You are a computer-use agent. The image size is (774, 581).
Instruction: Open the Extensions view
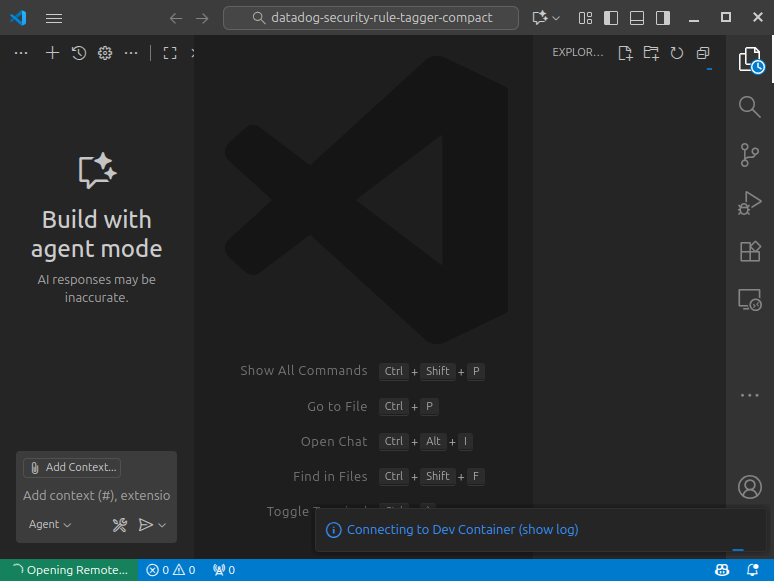pos(750,251)
